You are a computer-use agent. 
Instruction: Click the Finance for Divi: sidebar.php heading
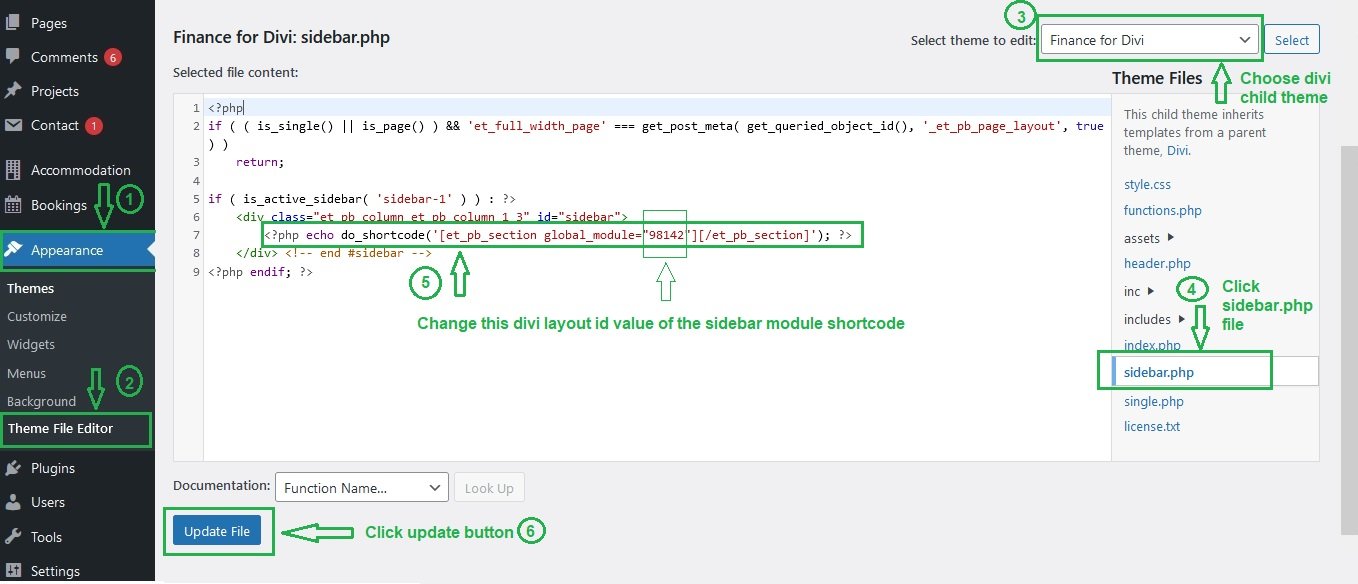pyautogui.click(x=281, y=38)
